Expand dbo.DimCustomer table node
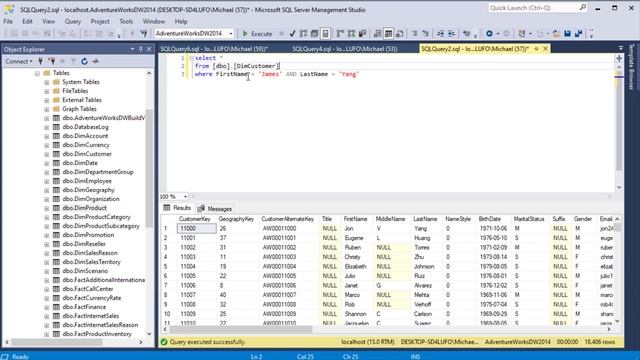The image size is (640, 360). point(47,154)
